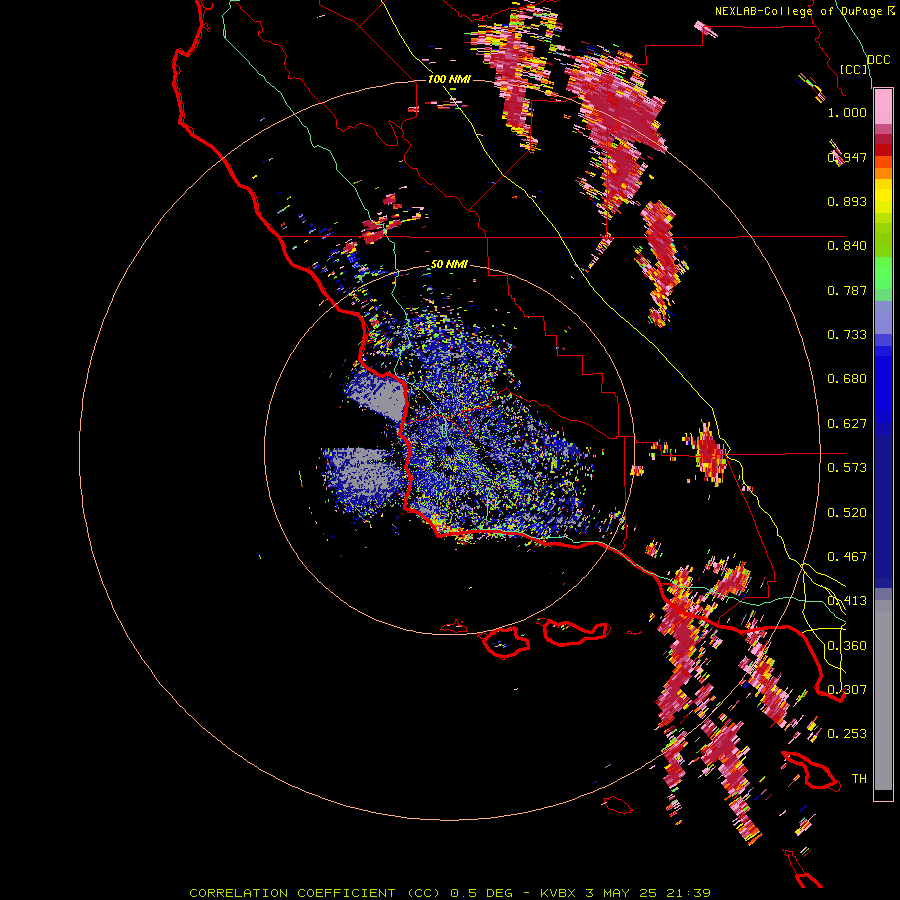
Task: Click the bright green segment of the color bar
Action: pos(883,273)
